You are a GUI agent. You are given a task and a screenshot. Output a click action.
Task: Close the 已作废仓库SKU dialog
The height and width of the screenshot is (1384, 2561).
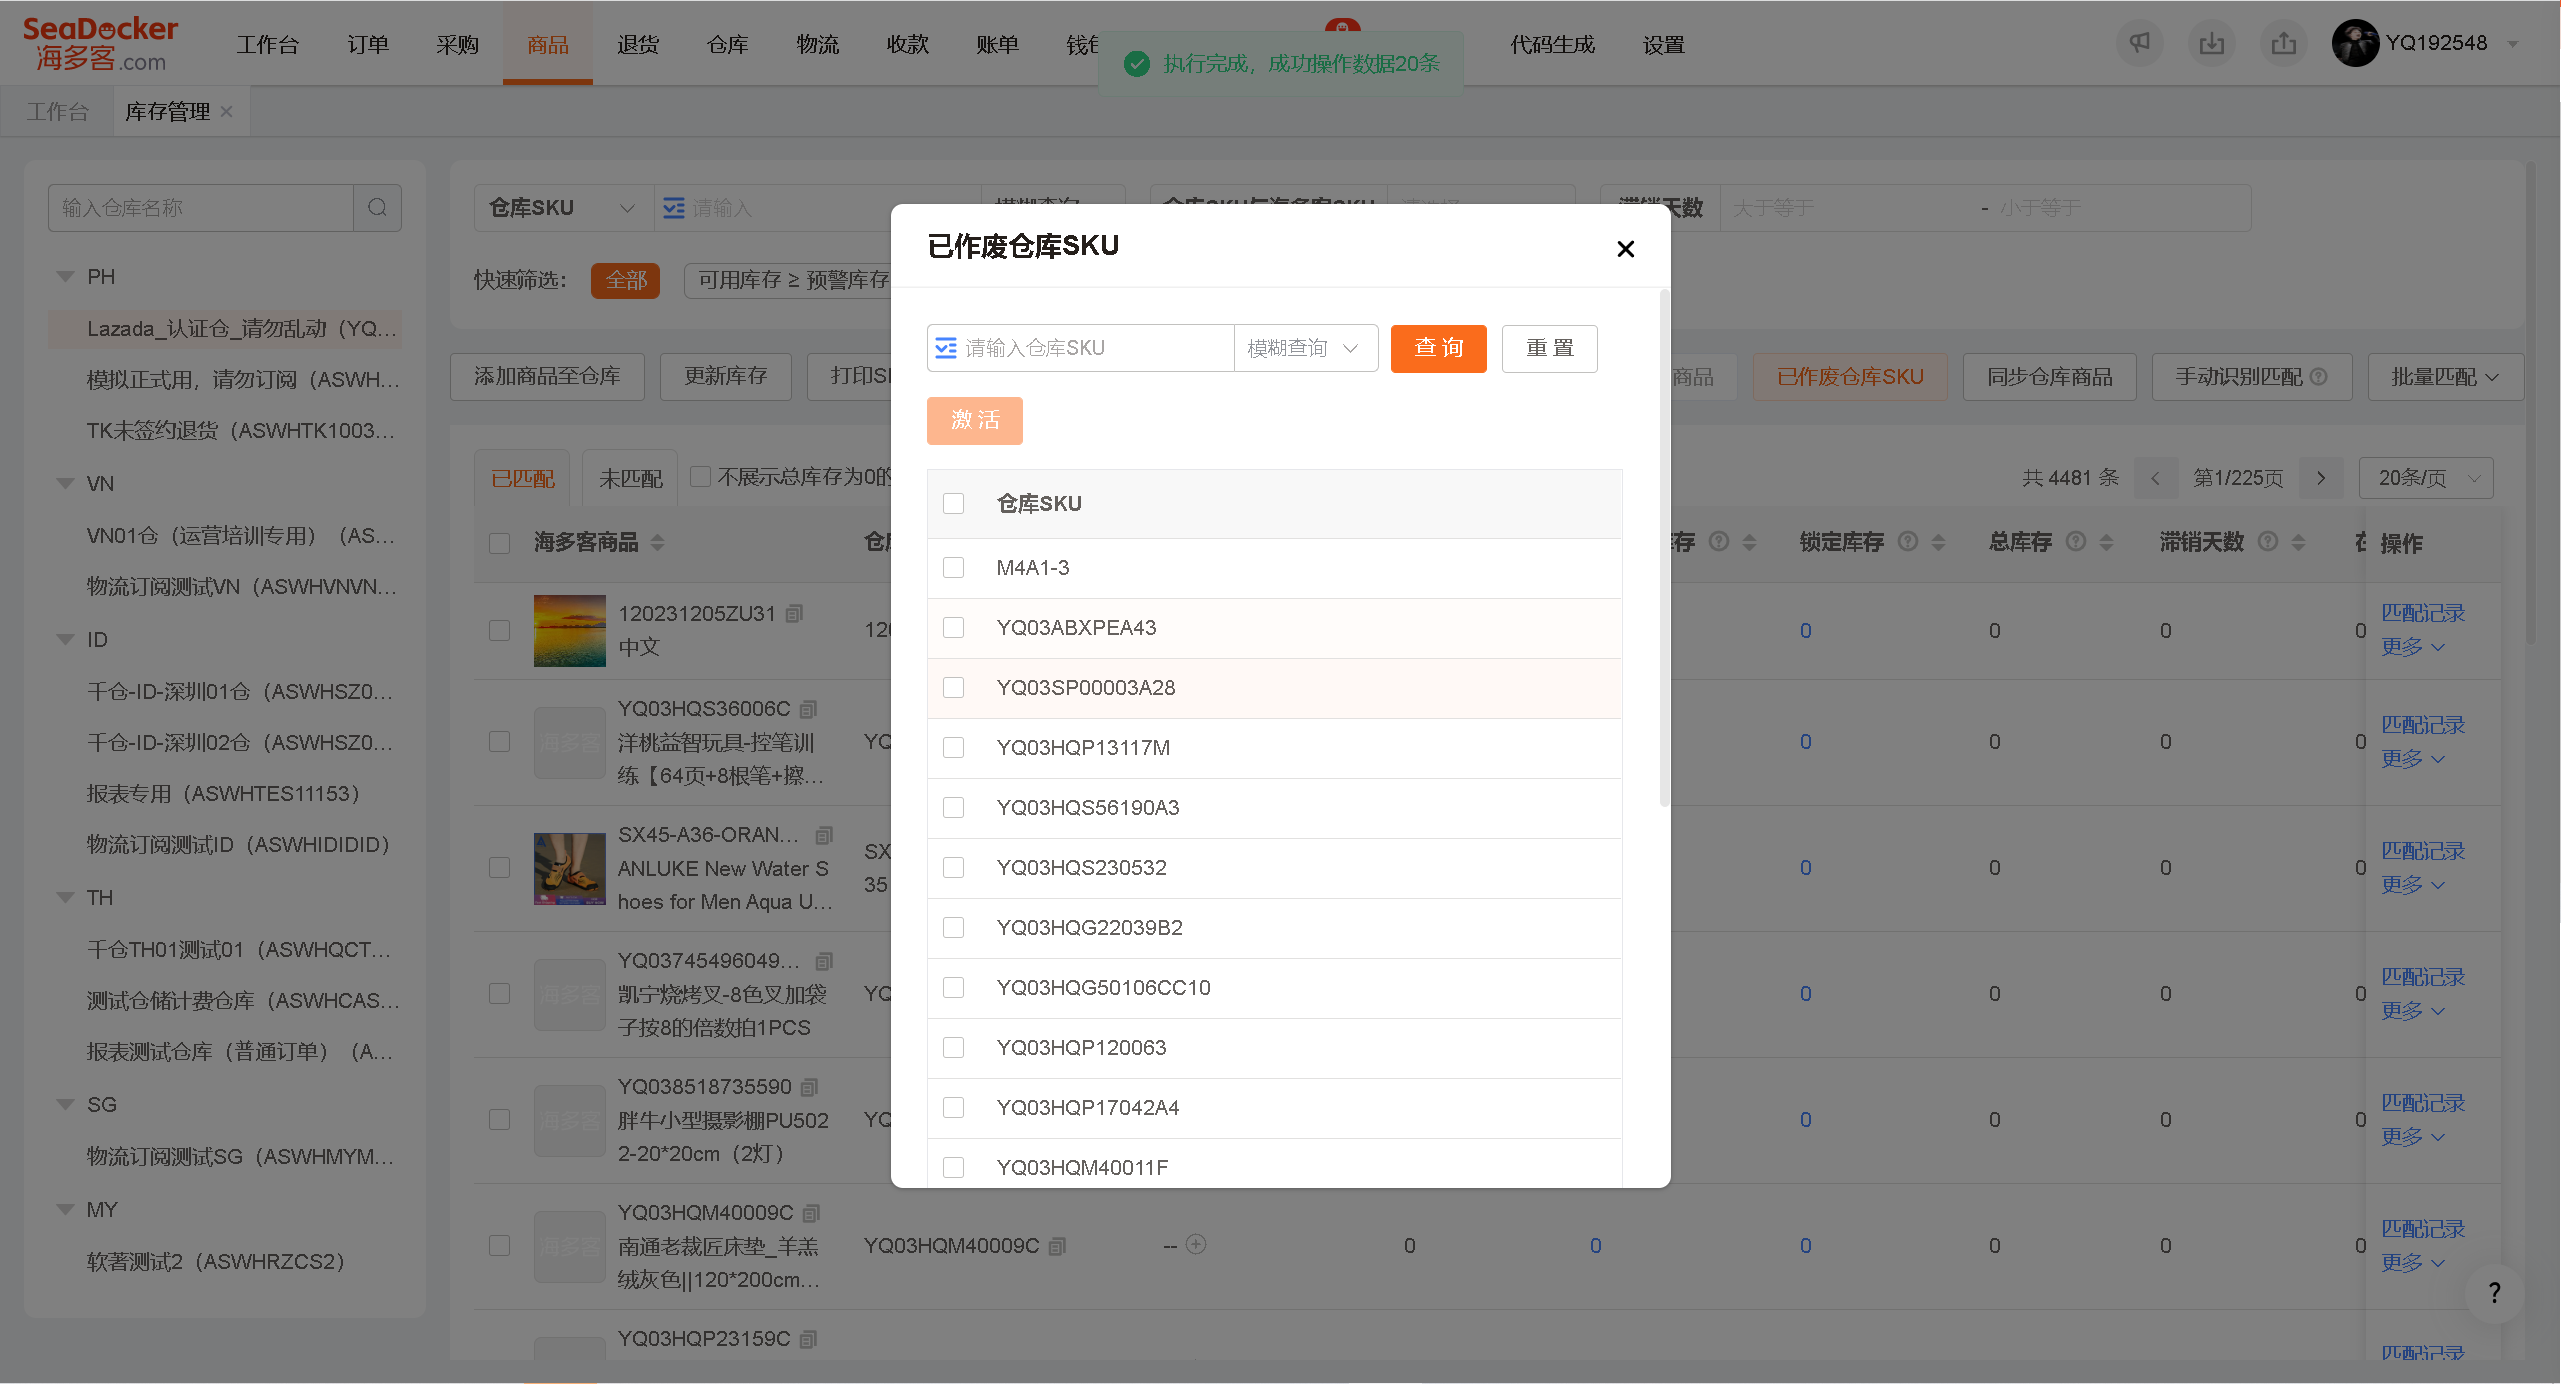coord(1625,249)
